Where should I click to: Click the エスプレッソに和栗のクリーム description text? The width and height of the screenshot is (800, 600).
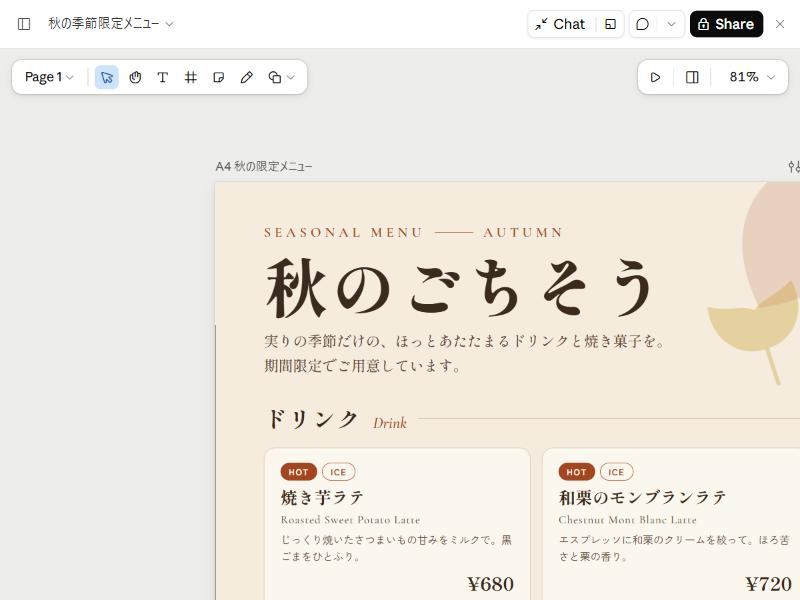[674, 548]
